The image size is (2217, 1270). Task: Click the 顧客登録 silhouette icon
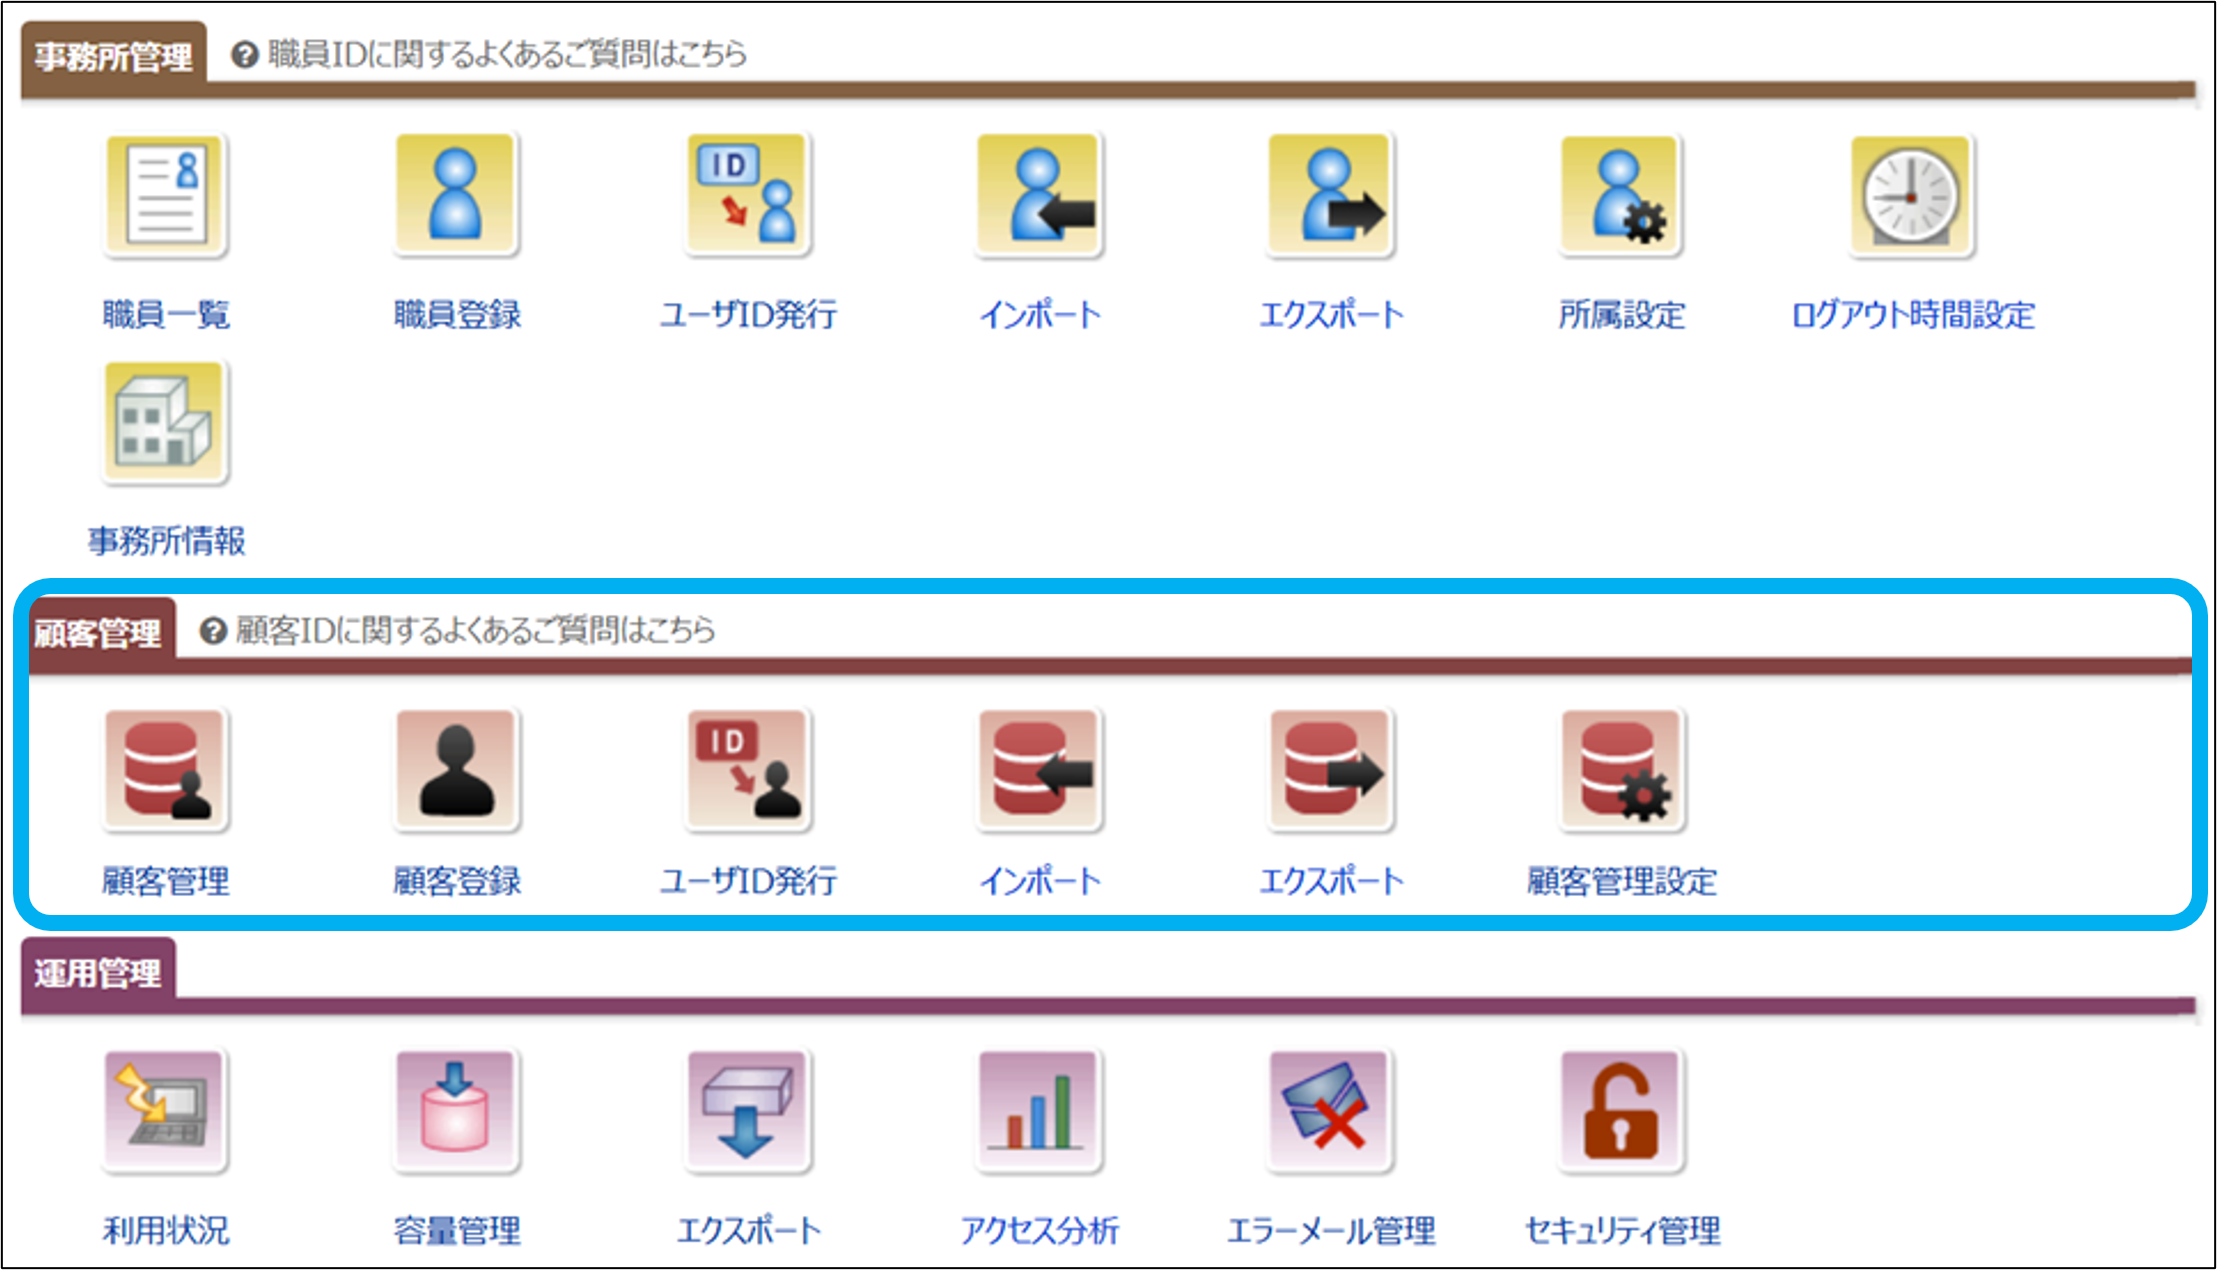coord(457,770)
